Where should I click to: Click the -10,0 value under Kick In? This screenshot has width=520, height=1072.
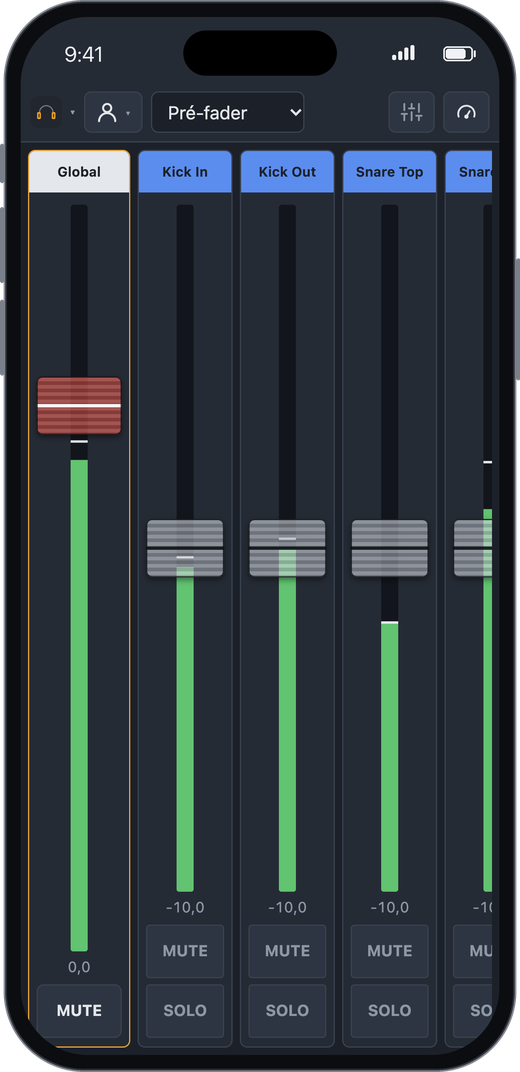(185, 907)
